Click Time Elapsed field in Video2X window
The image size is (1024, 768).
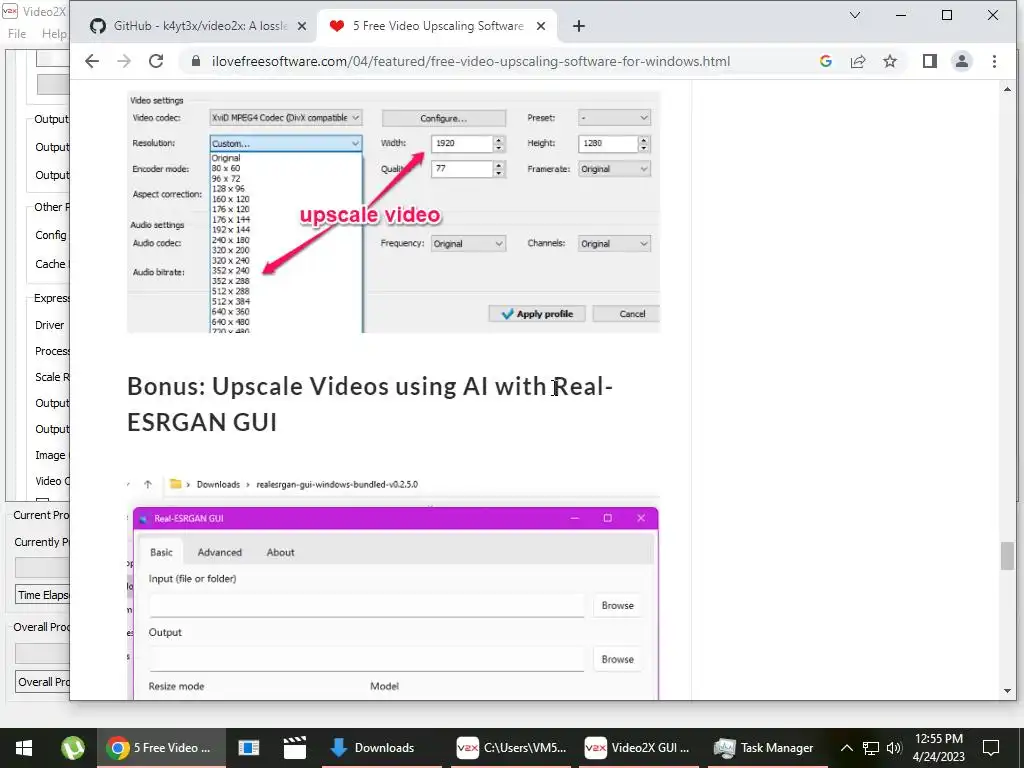[42, 595]
